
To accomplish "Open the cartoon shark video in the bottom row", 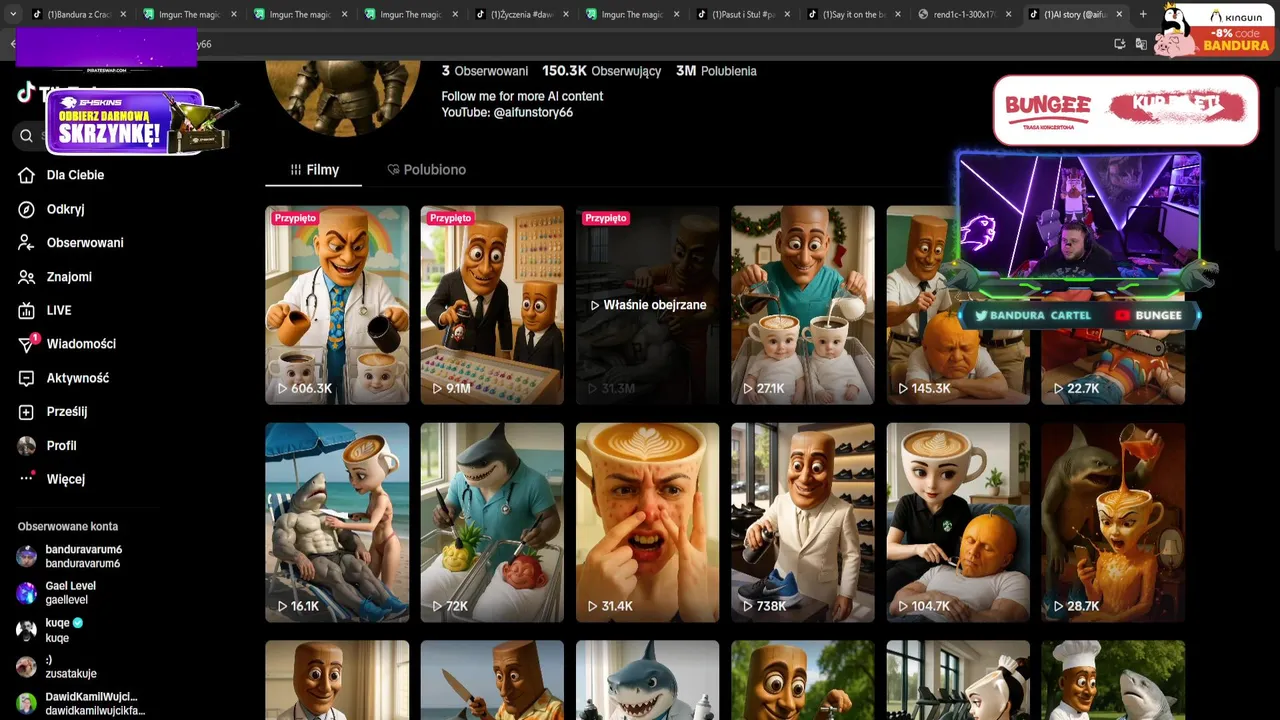I will point(647,680).
